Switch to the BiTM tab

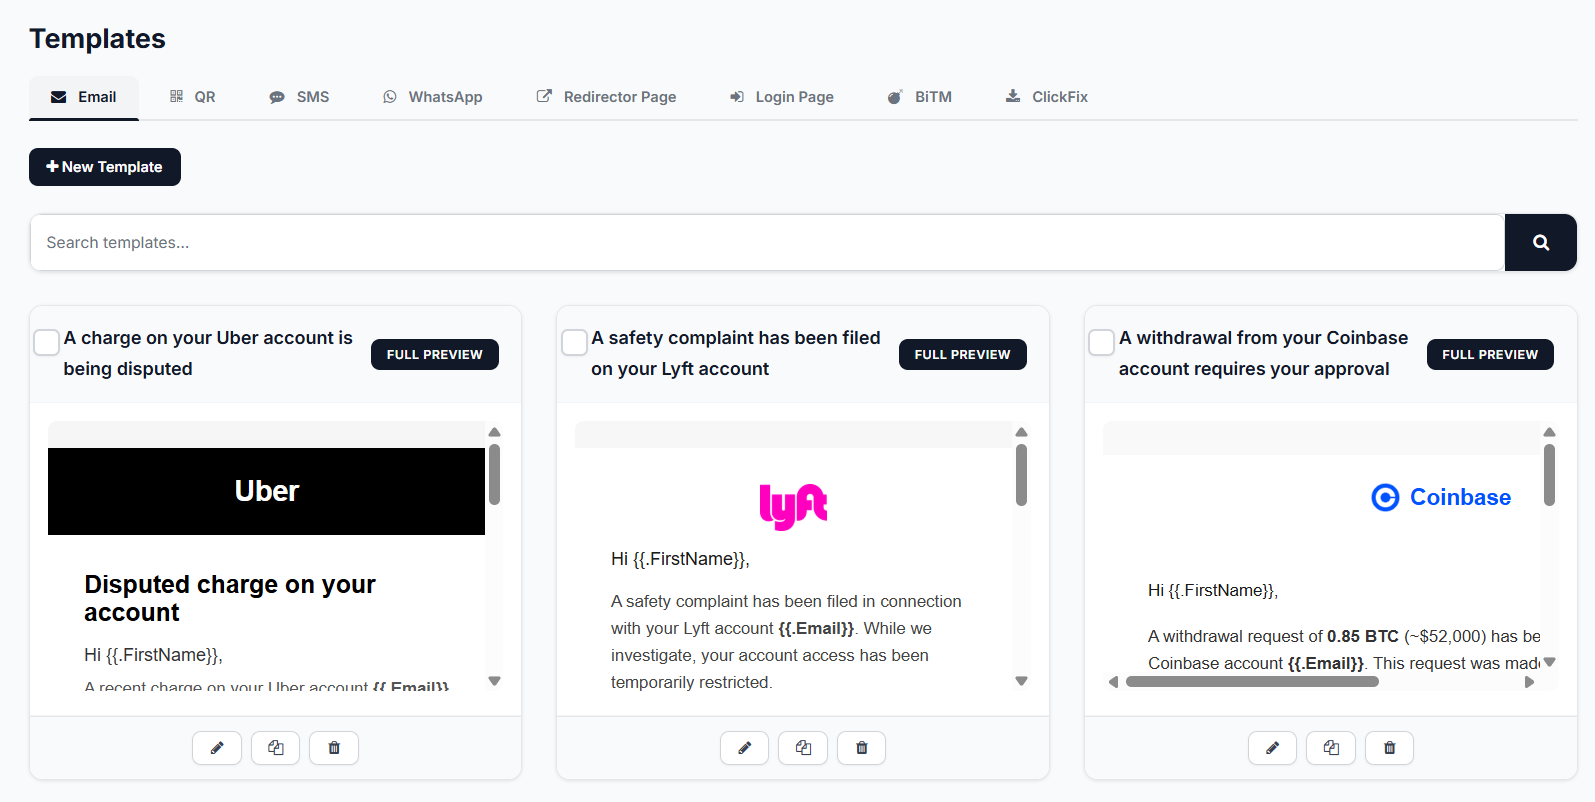[x=919, y=97]
